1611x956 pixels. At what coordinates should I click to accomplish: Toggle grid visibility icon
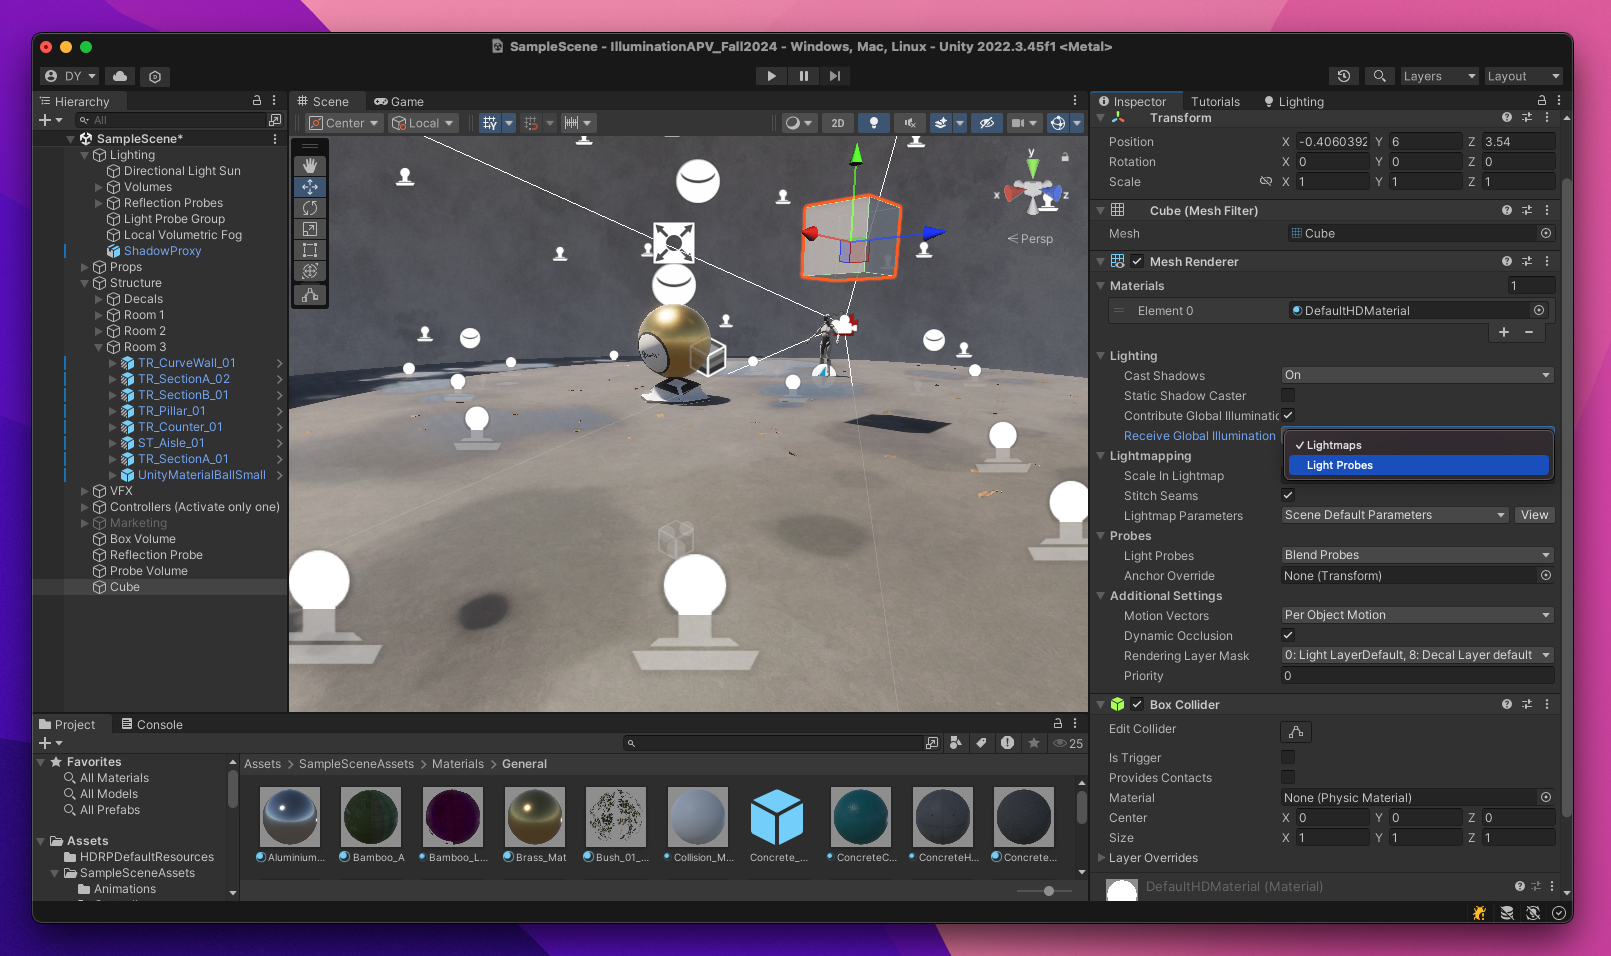pos(490,123)
